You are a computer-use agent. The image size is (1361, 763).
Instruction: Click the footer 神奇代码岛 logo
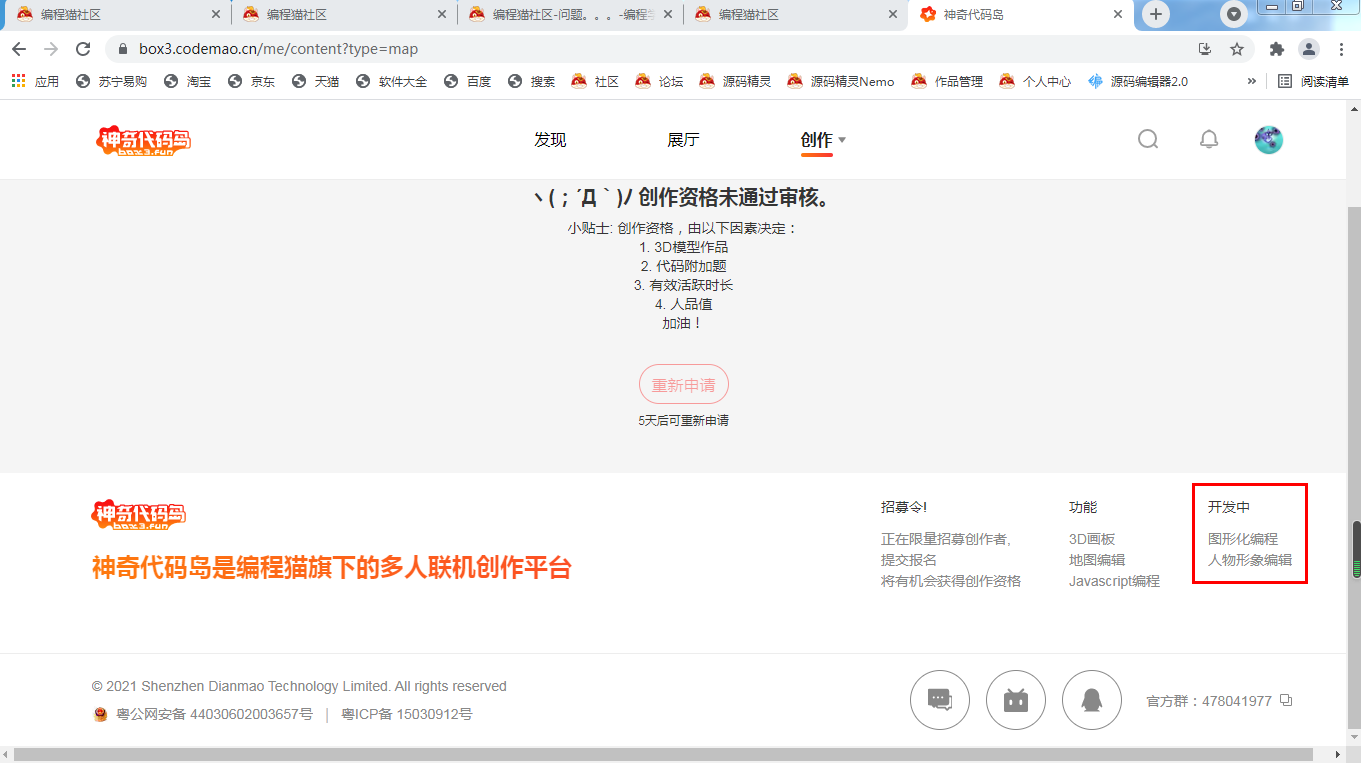(x=139, y=514)
